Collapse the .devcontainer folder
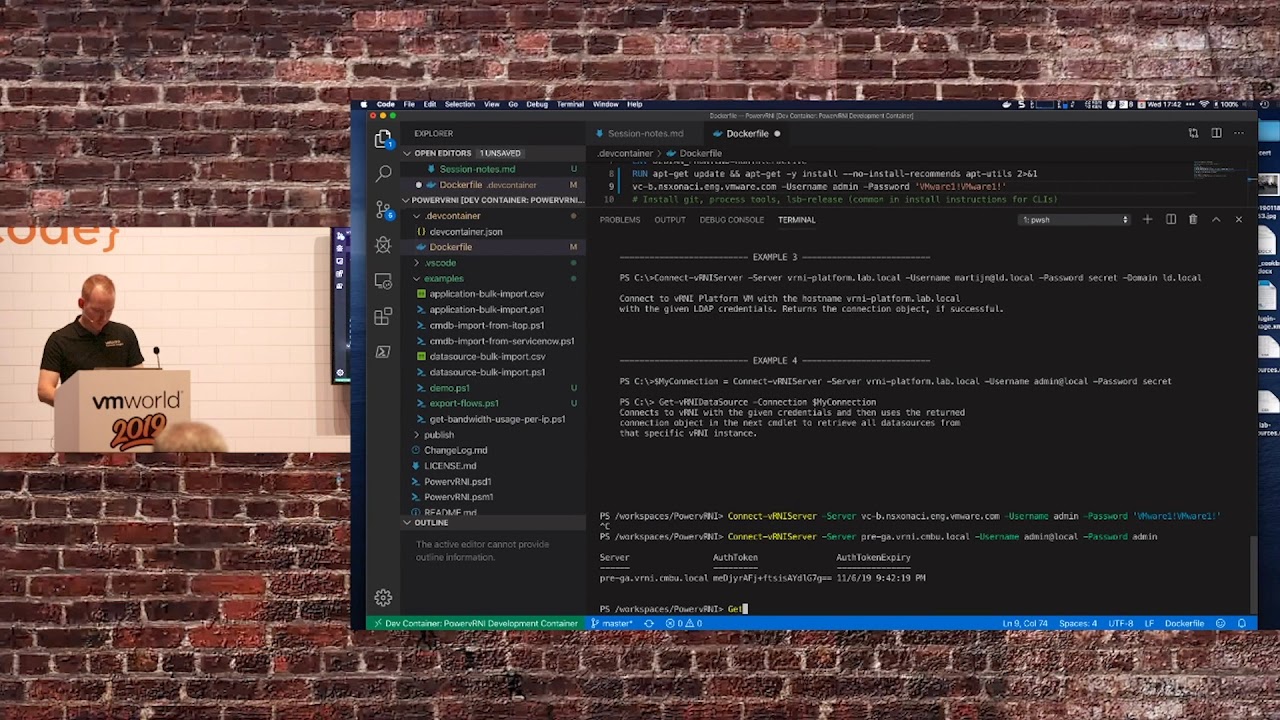This screenshot has width=1280, height=720. (x=452, y=215)
